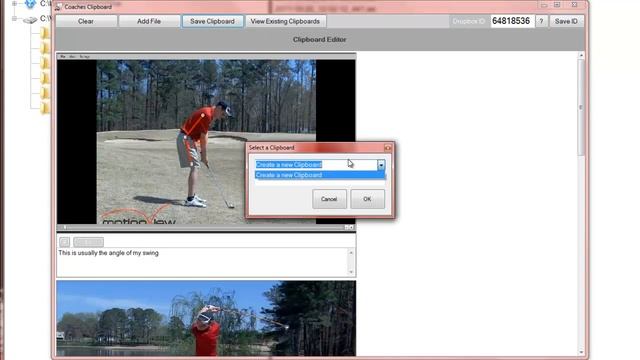Click the seek bar under the first video
Image resolution: width=640 pixels, height=360 pixels.
pyautogui.click(x=204, y=227)
